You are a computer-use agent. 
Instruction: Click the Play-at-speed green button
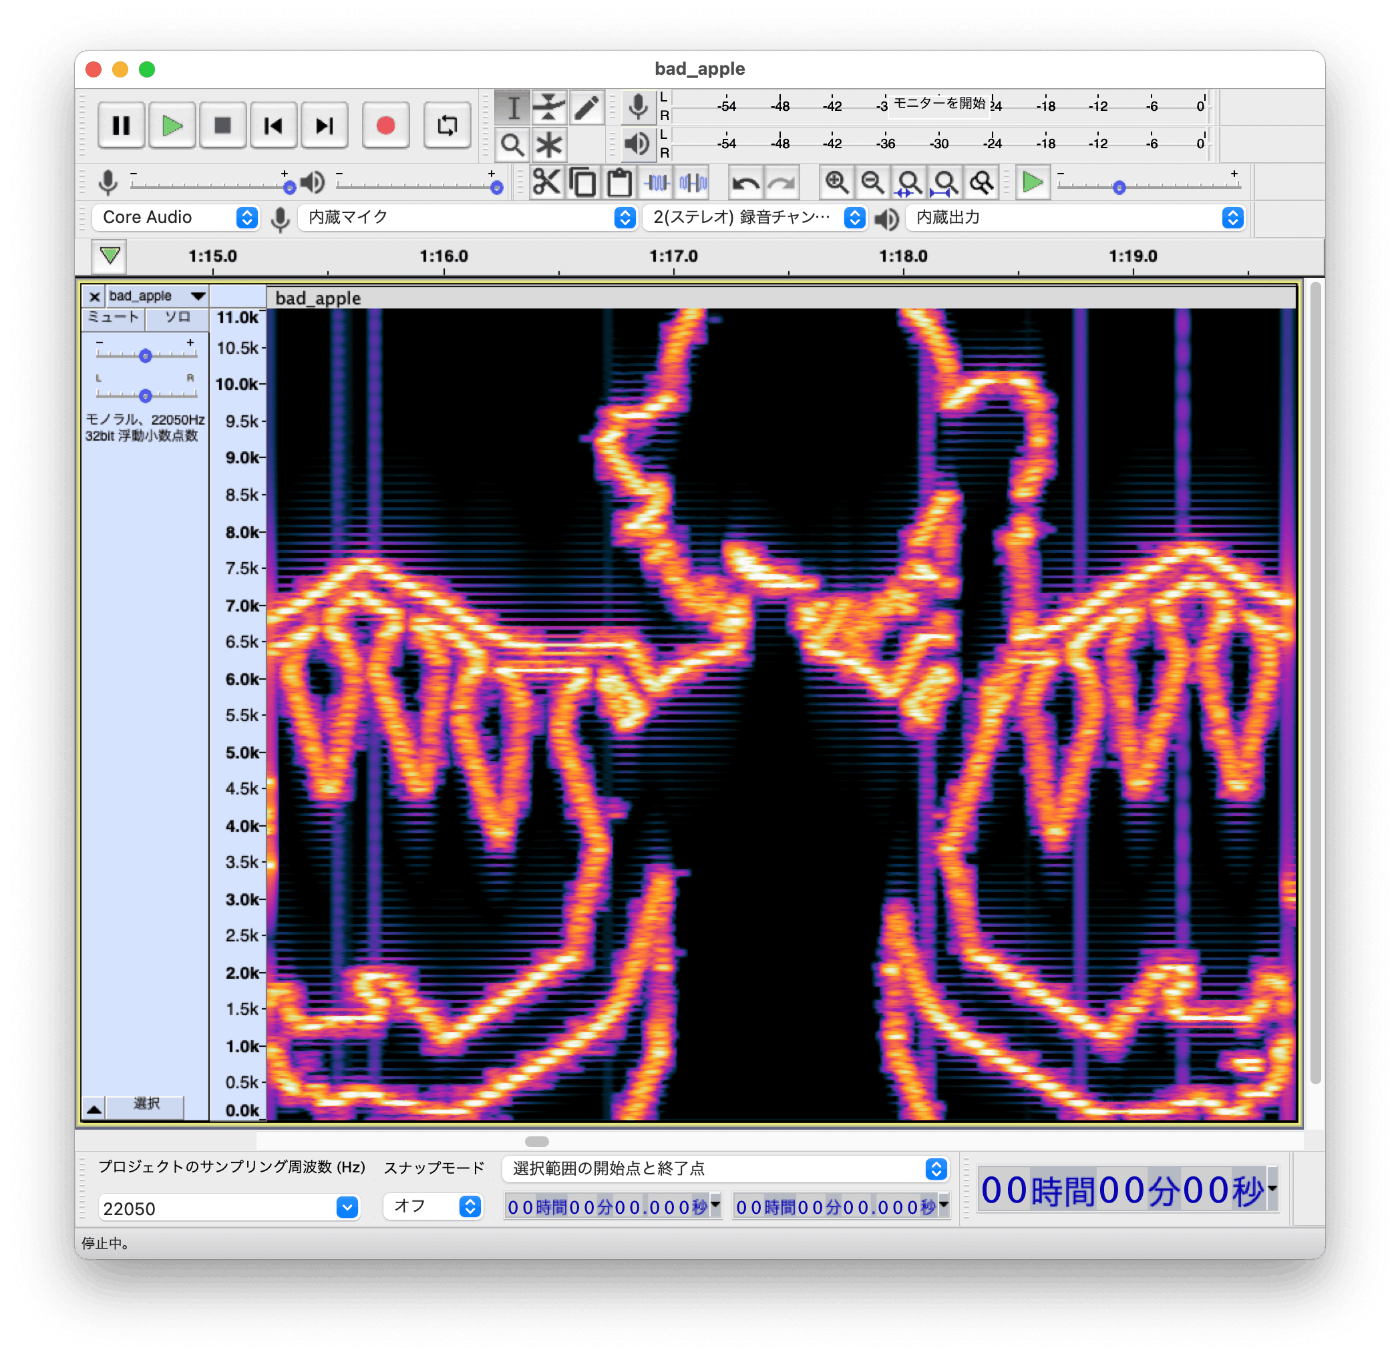click(1032, 182)
